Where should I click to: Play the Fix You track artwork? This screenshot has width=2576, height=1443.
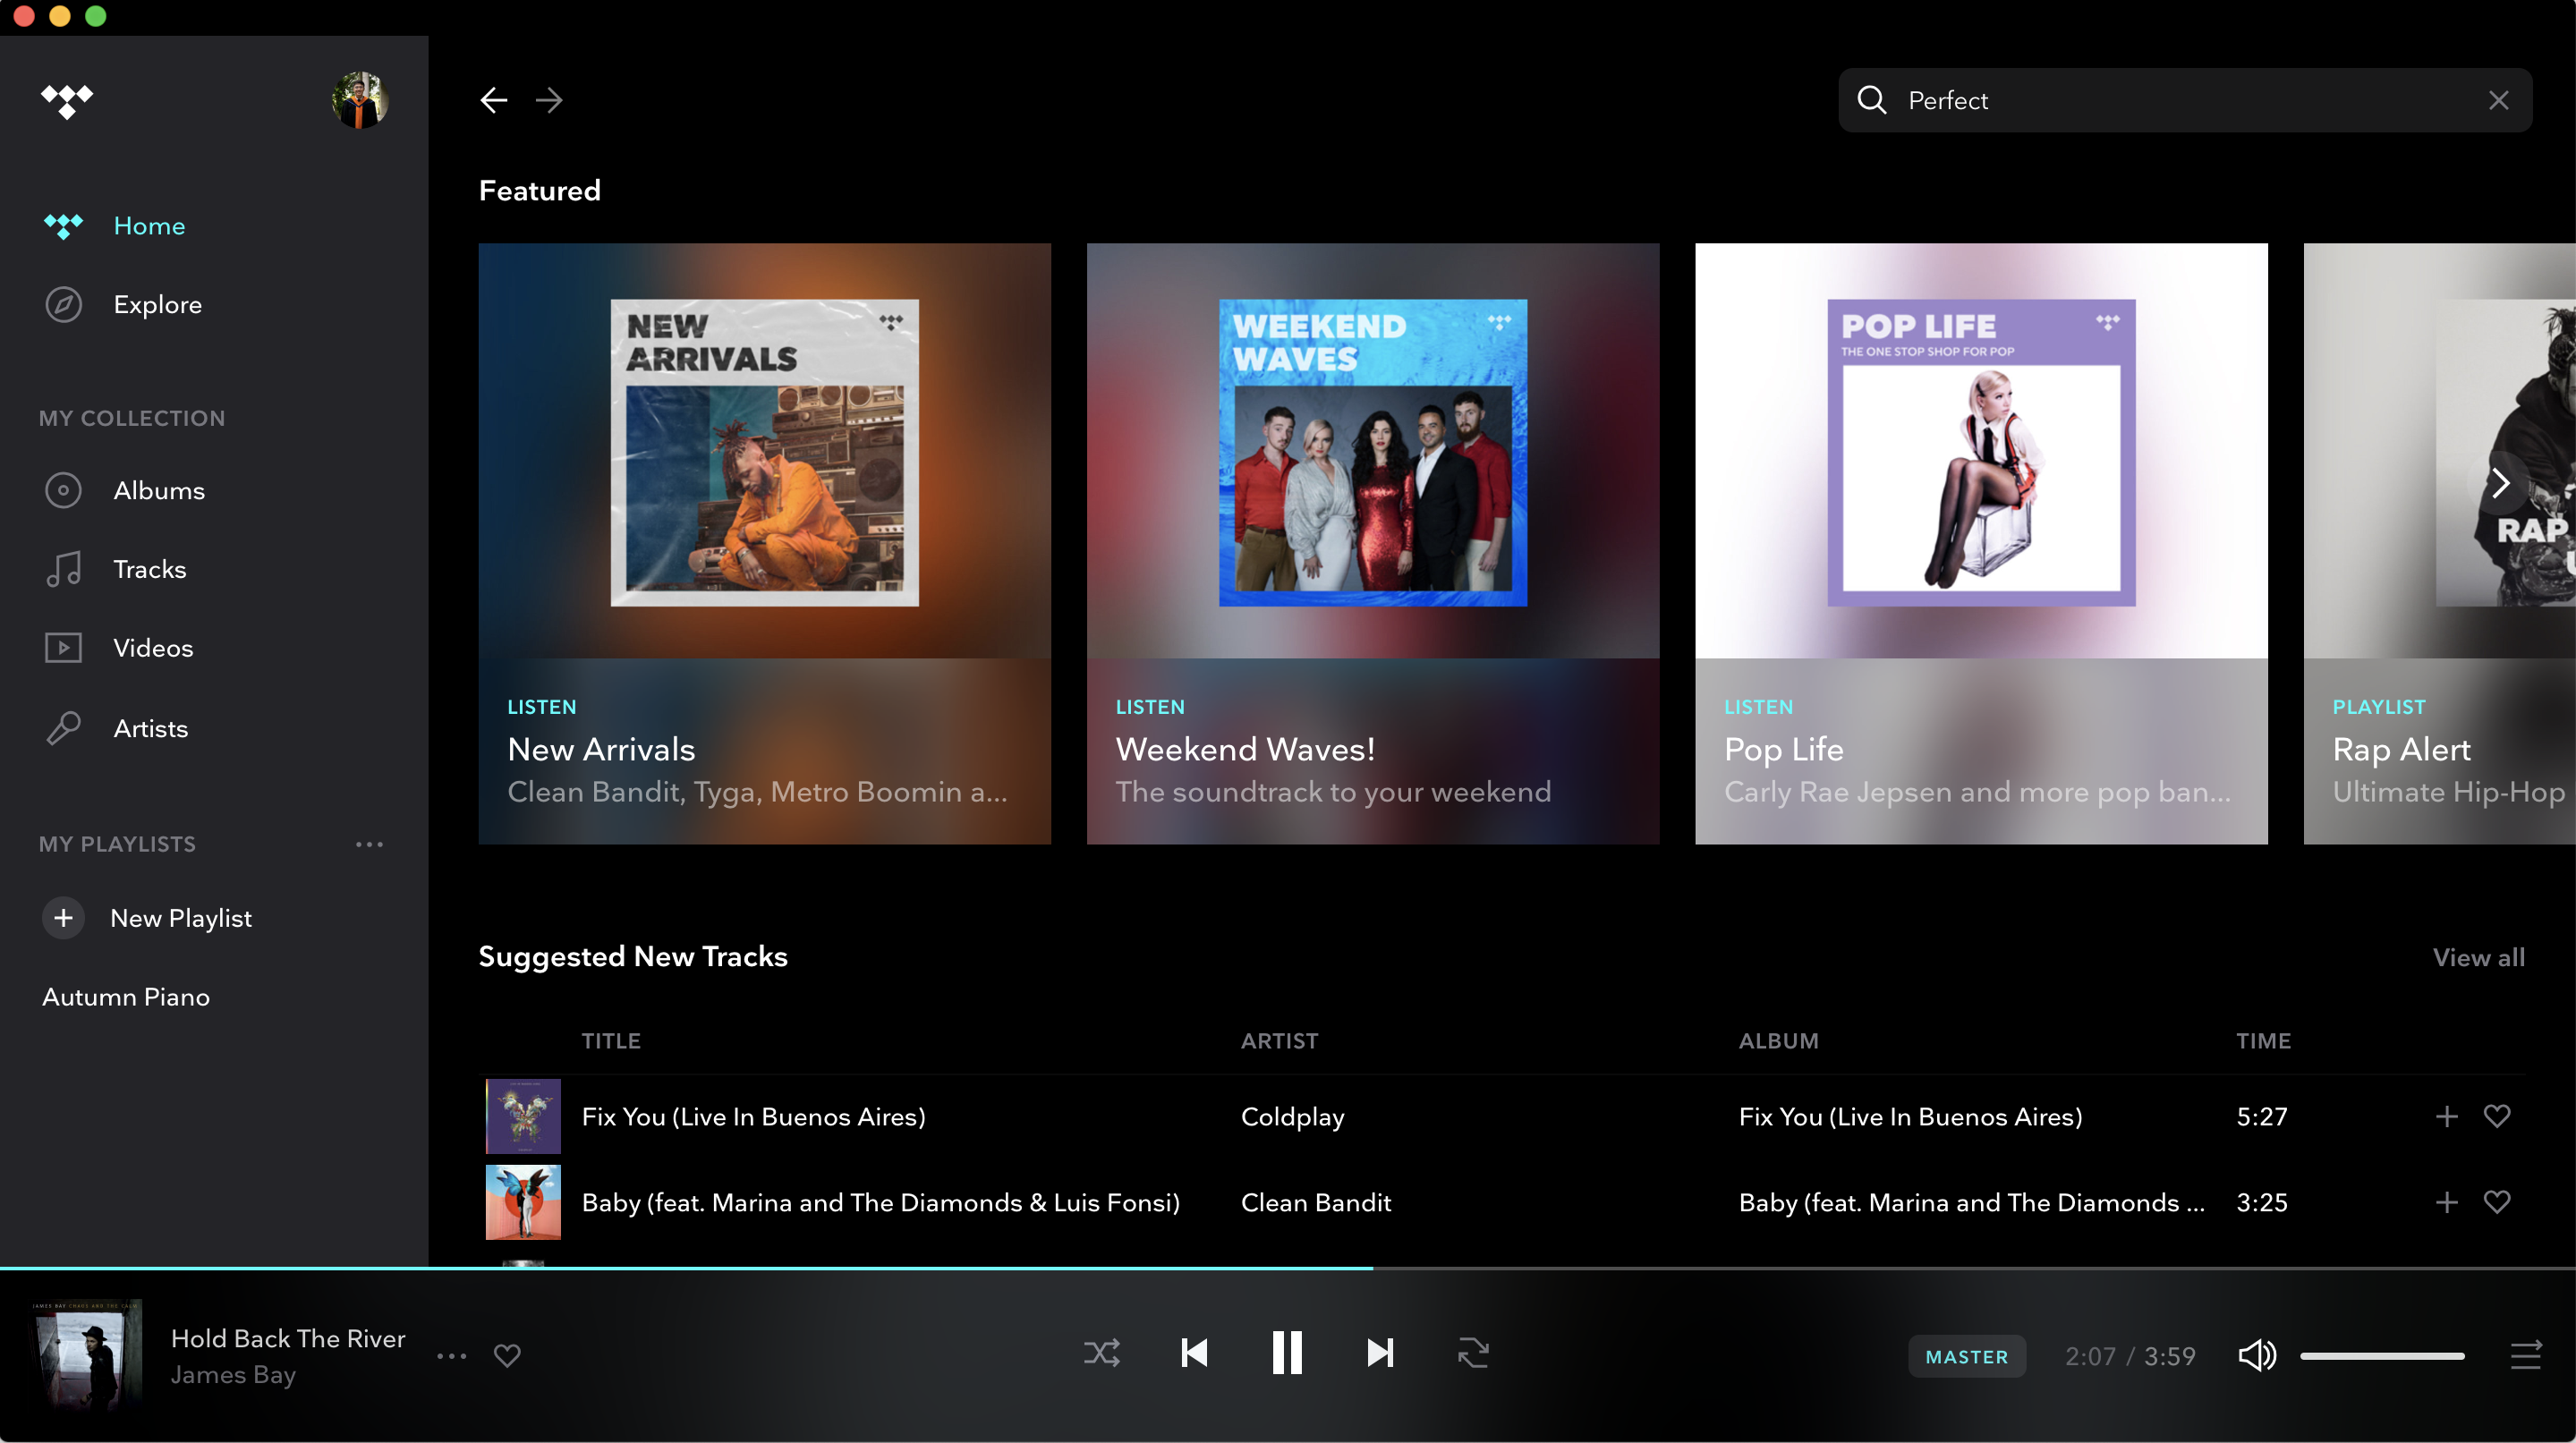[x=523, y=1117]
